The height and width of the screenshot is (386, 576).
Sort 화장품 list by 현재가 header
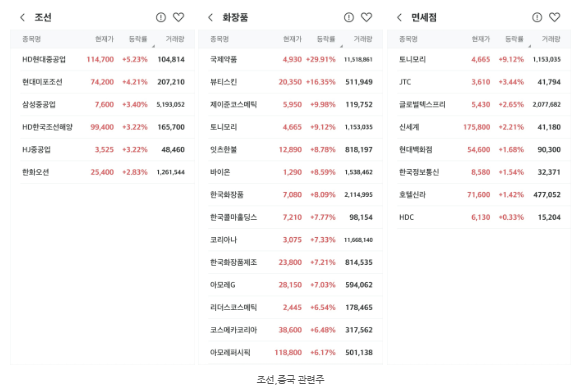pos(292,39)
